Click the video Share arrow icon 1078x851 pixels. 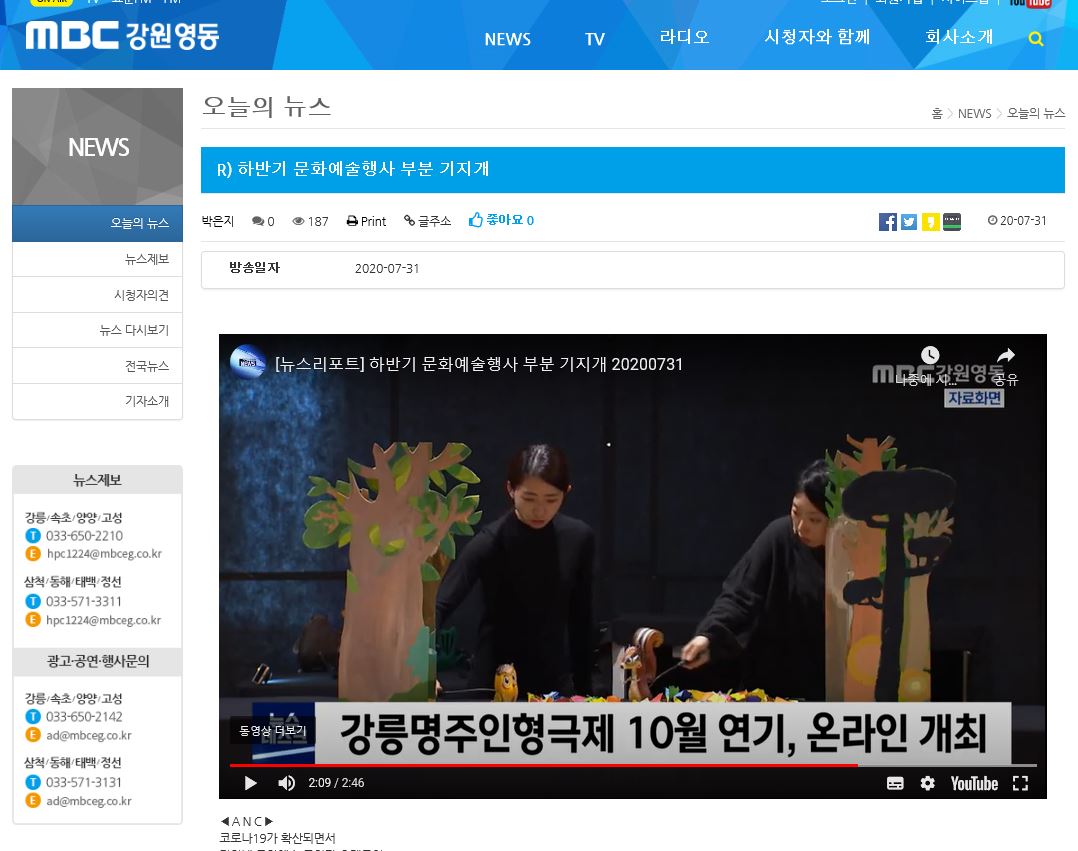(1006, 355)
